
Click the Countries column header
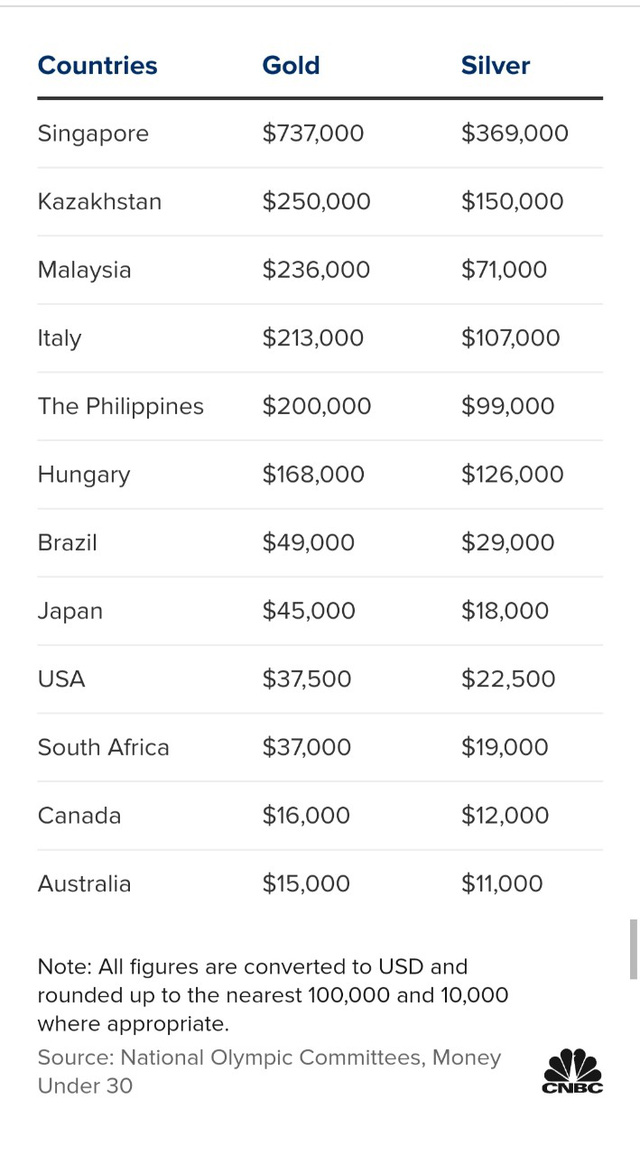(97, 66)
